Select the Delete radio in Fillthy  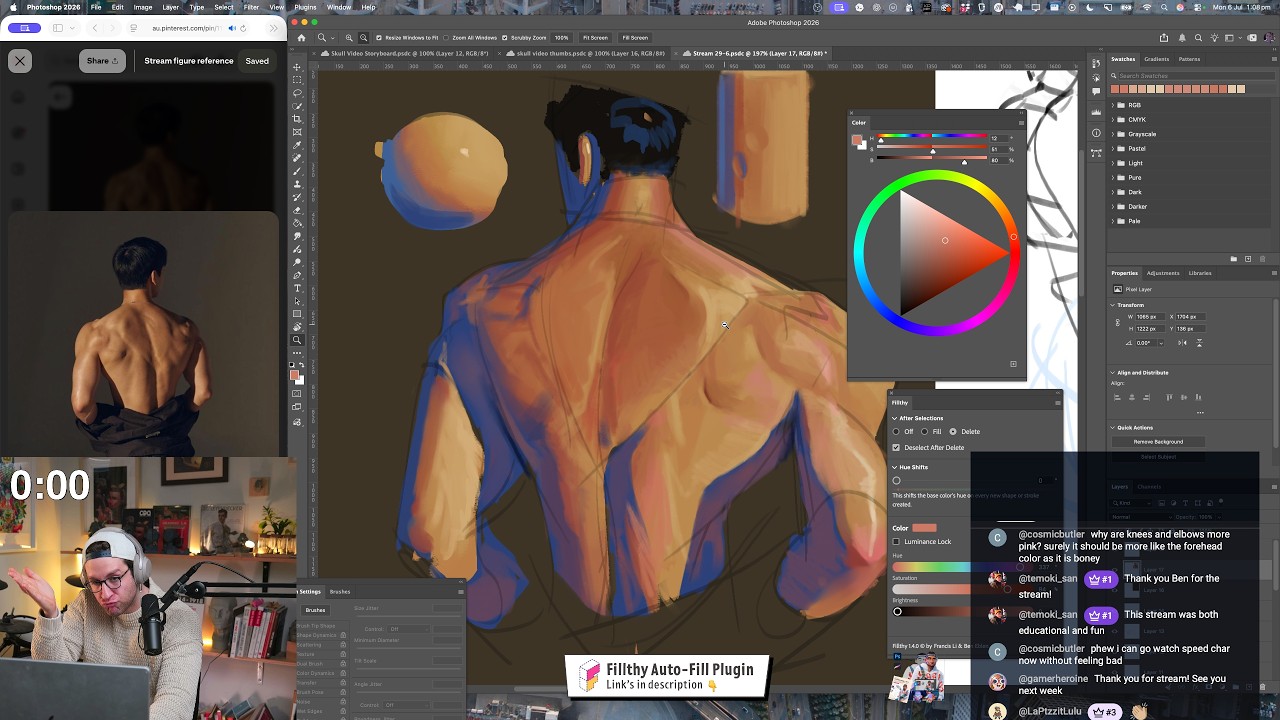953,432
